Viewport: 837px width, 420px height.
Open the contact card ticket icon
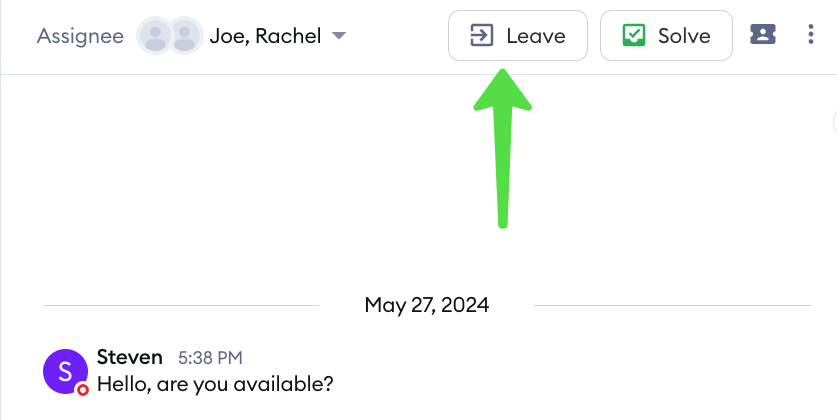pos(763,35)
